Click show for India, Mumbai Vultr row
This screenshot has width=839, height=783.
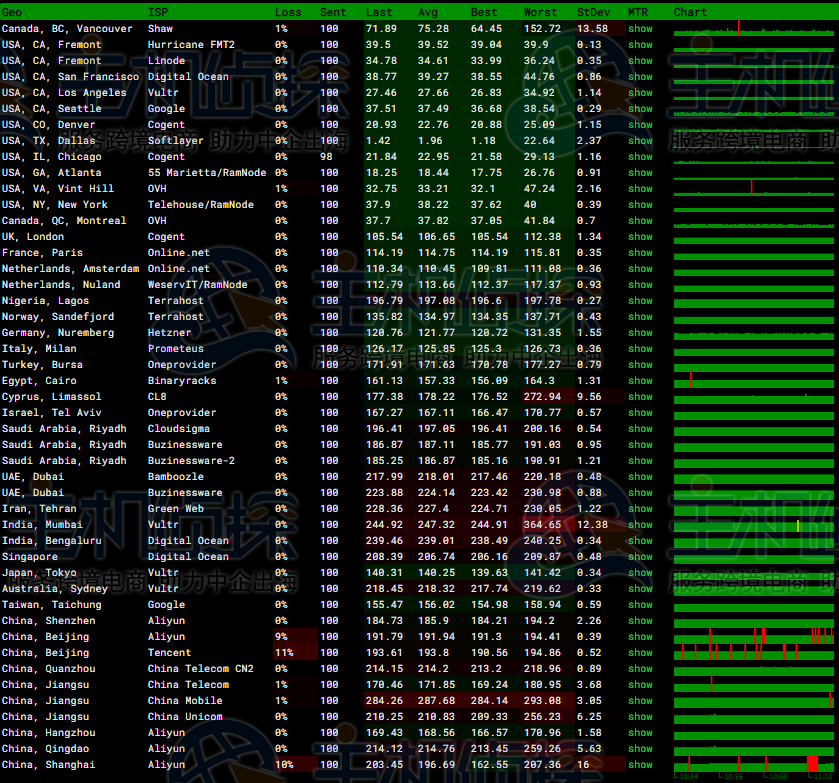(640, 525)
